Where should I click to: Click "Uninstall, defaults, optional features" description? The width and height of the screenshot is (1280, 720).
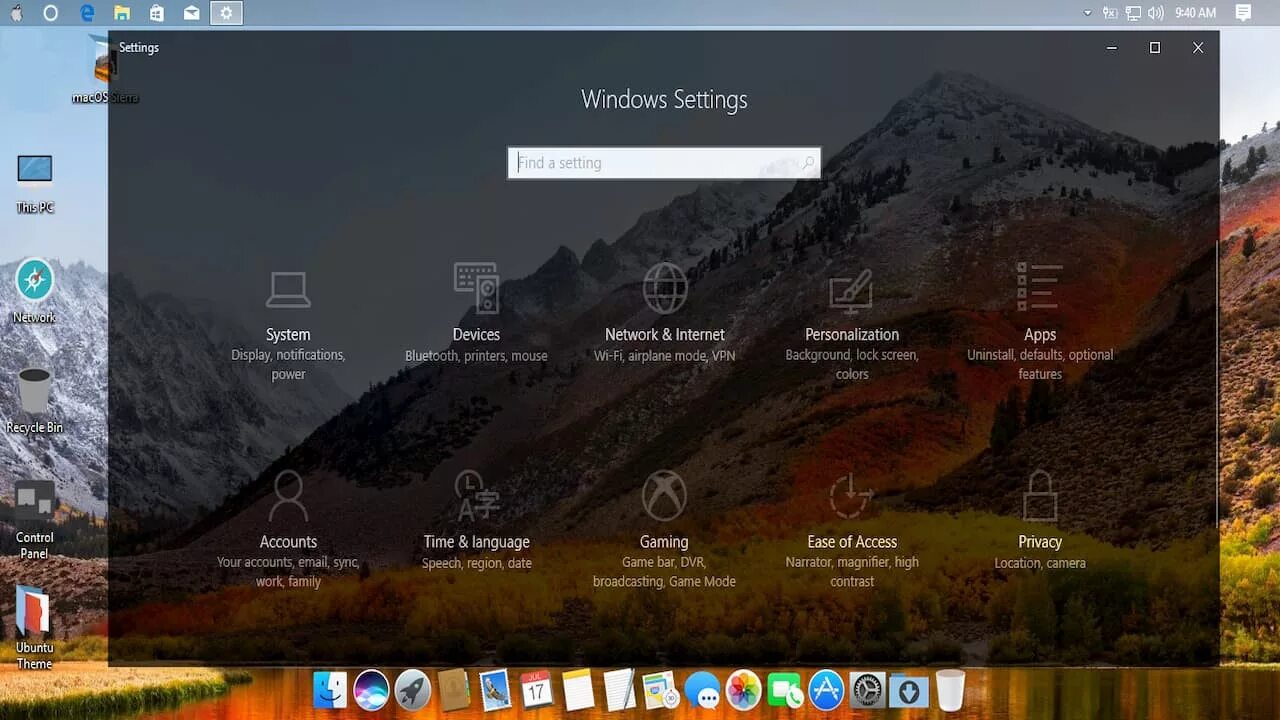coord(1040,364)
